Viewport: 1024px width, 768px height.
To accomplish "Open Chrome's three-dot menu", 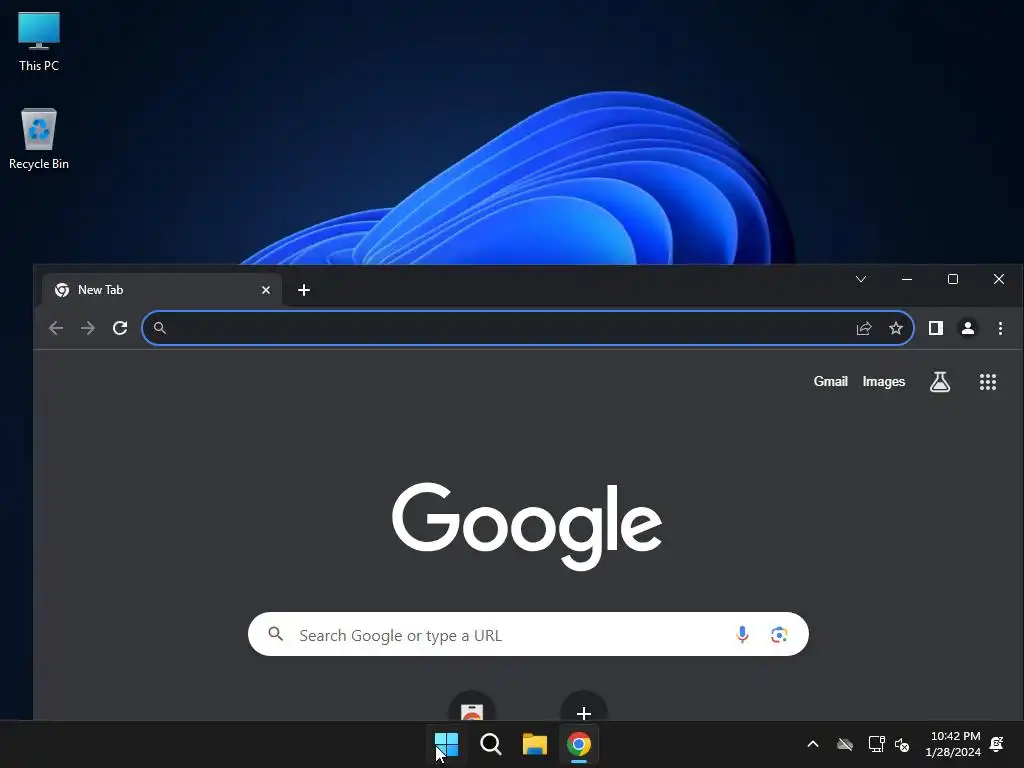I will (x=1000, y=328).
